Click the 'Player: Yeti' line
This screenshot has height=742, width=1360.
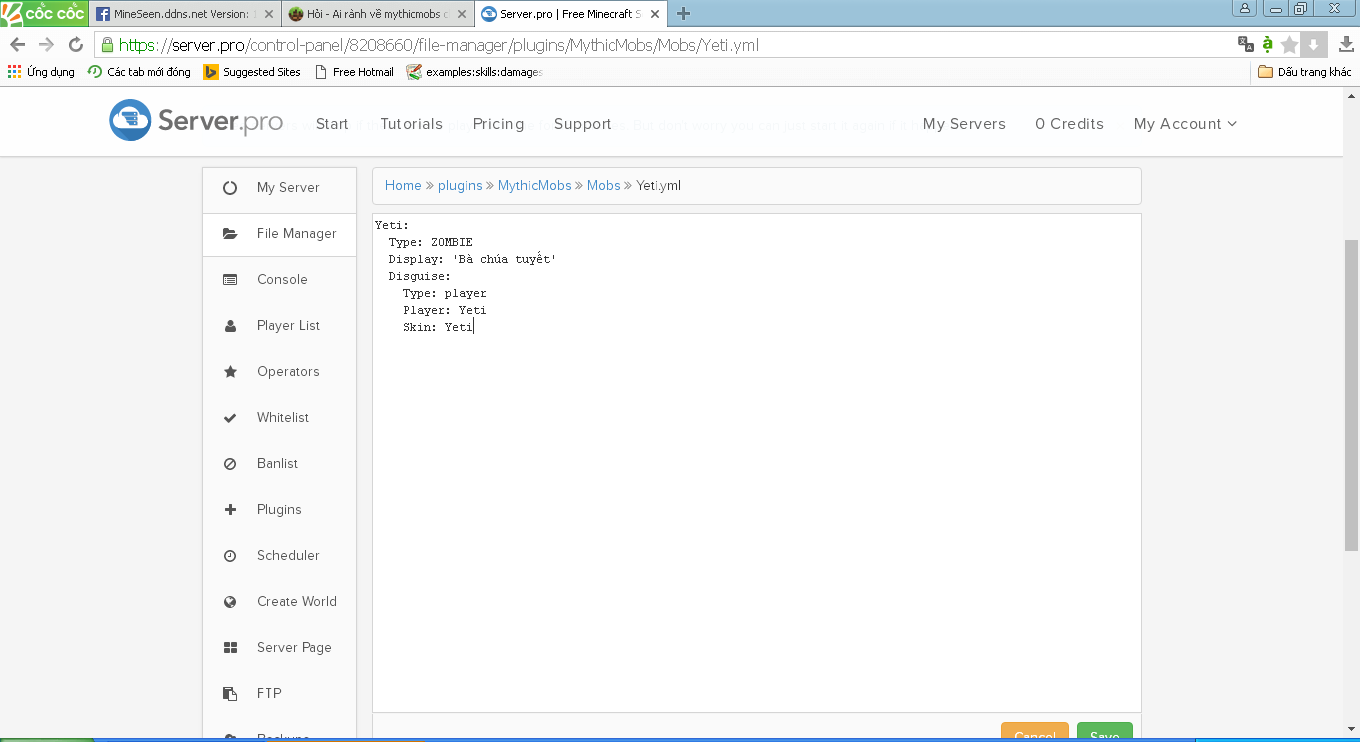[445, 310]
